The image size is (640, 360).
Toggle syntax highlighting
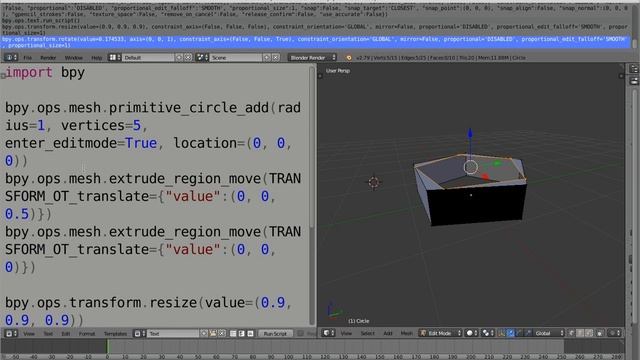point(251,333)
